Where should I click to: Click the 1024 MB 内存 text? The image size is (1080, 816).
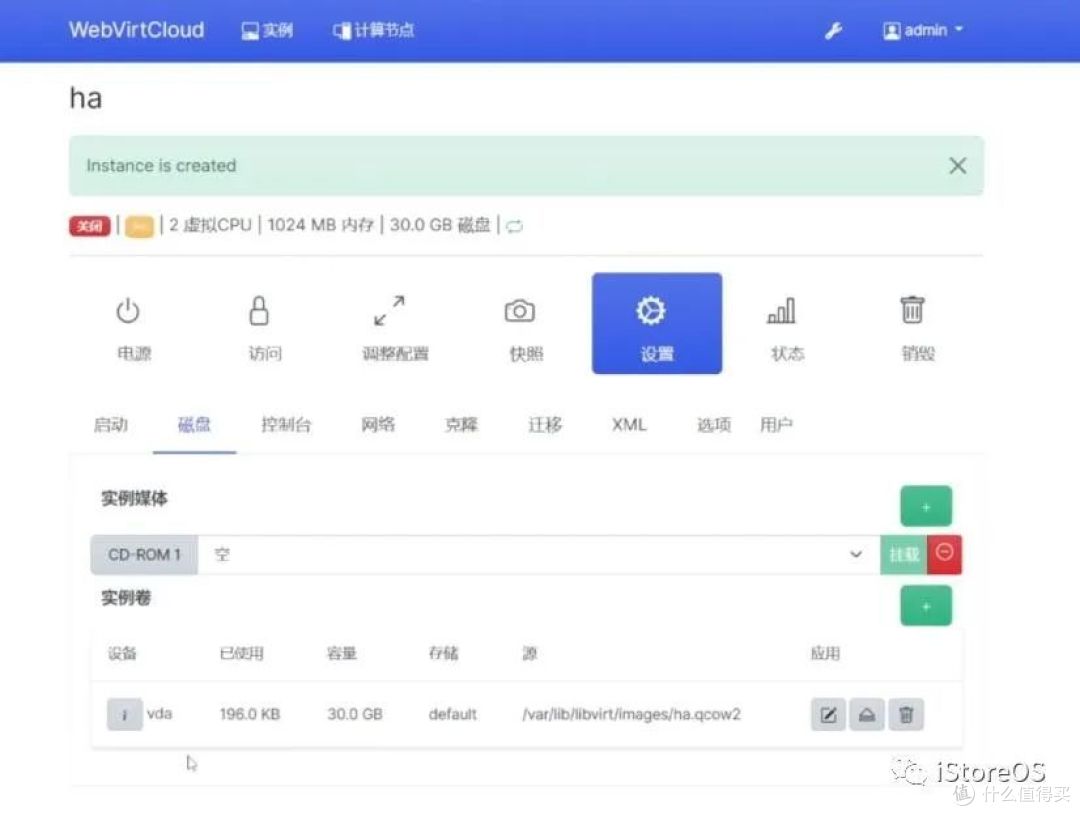pos(320,225)
